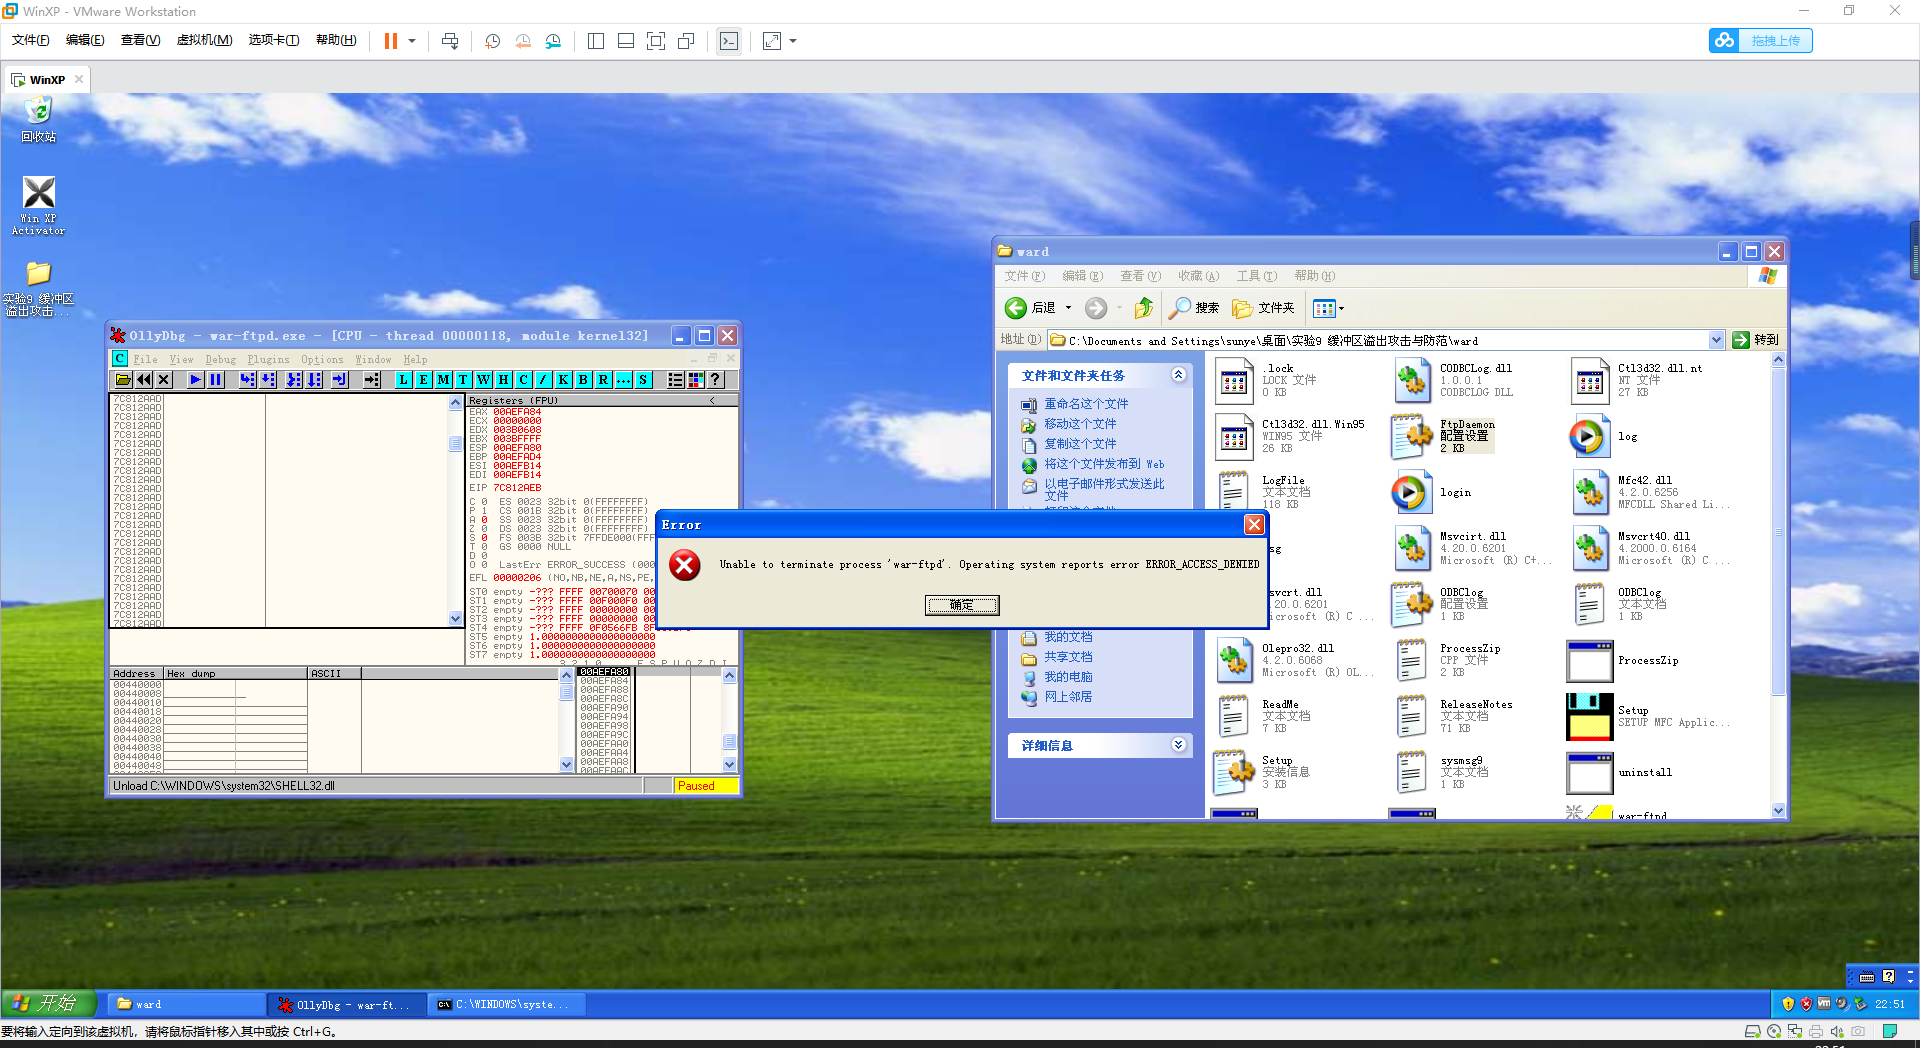Click VMware suspend pause icon
Image resolution: width=1920 pixels, height=1048 pixels.
(x=391, y=41)
